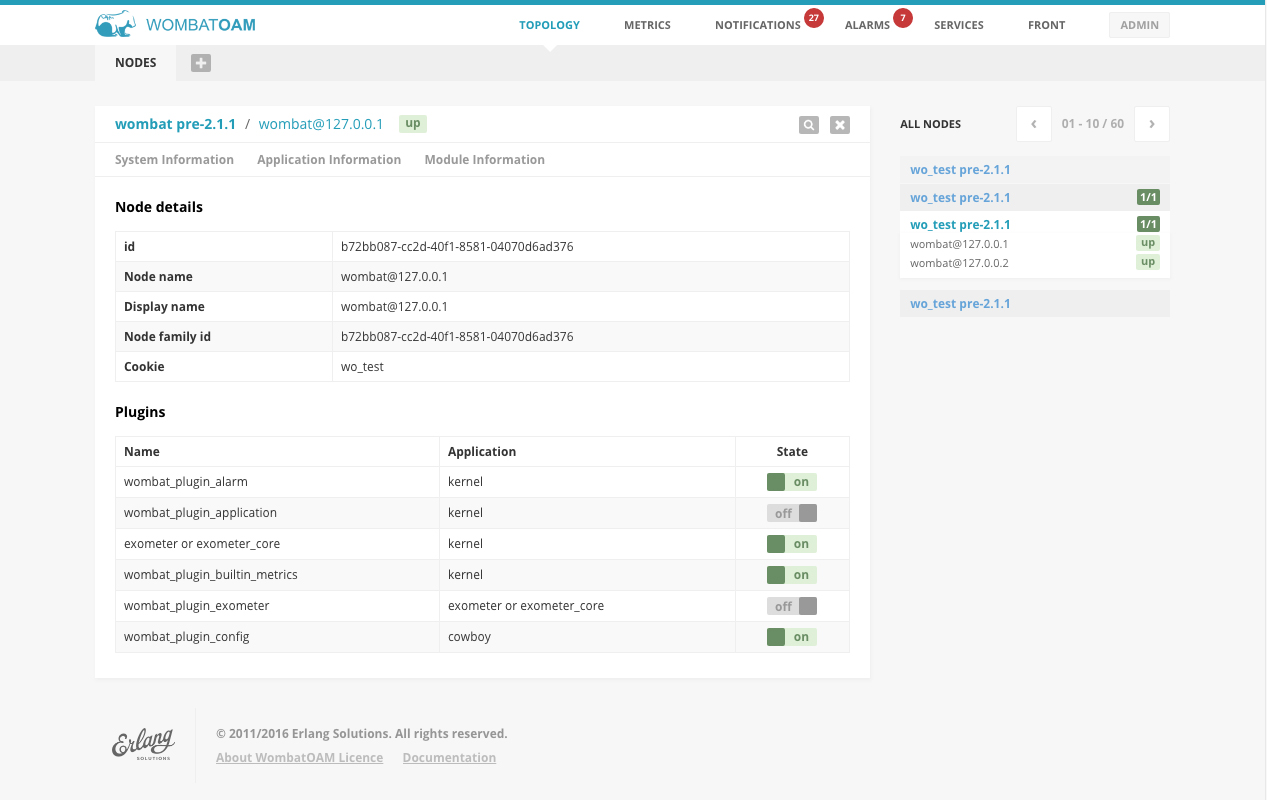Click the wombat_plugin_exometer name cell
Viewport: 1267px width, 800px height.
277,606
